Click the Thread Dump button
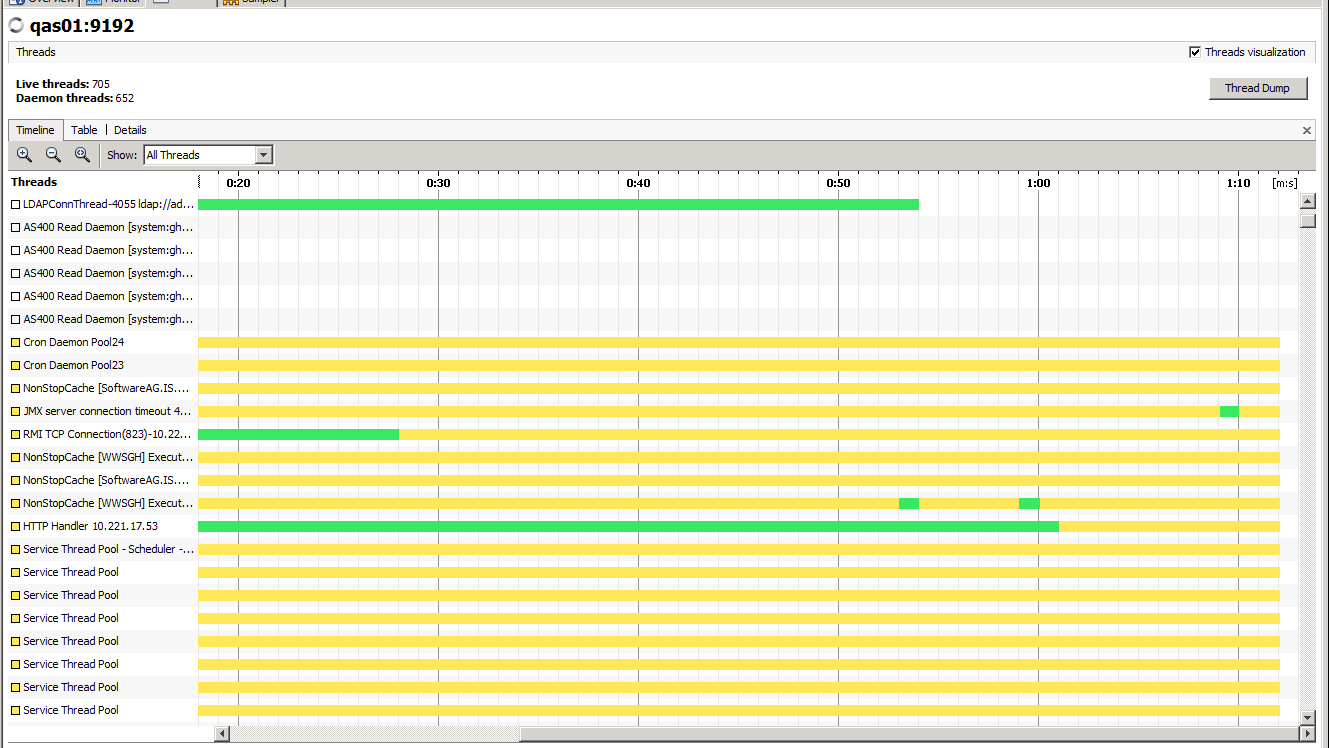Screen dimensions: 1329x748 coord(1257,88)
